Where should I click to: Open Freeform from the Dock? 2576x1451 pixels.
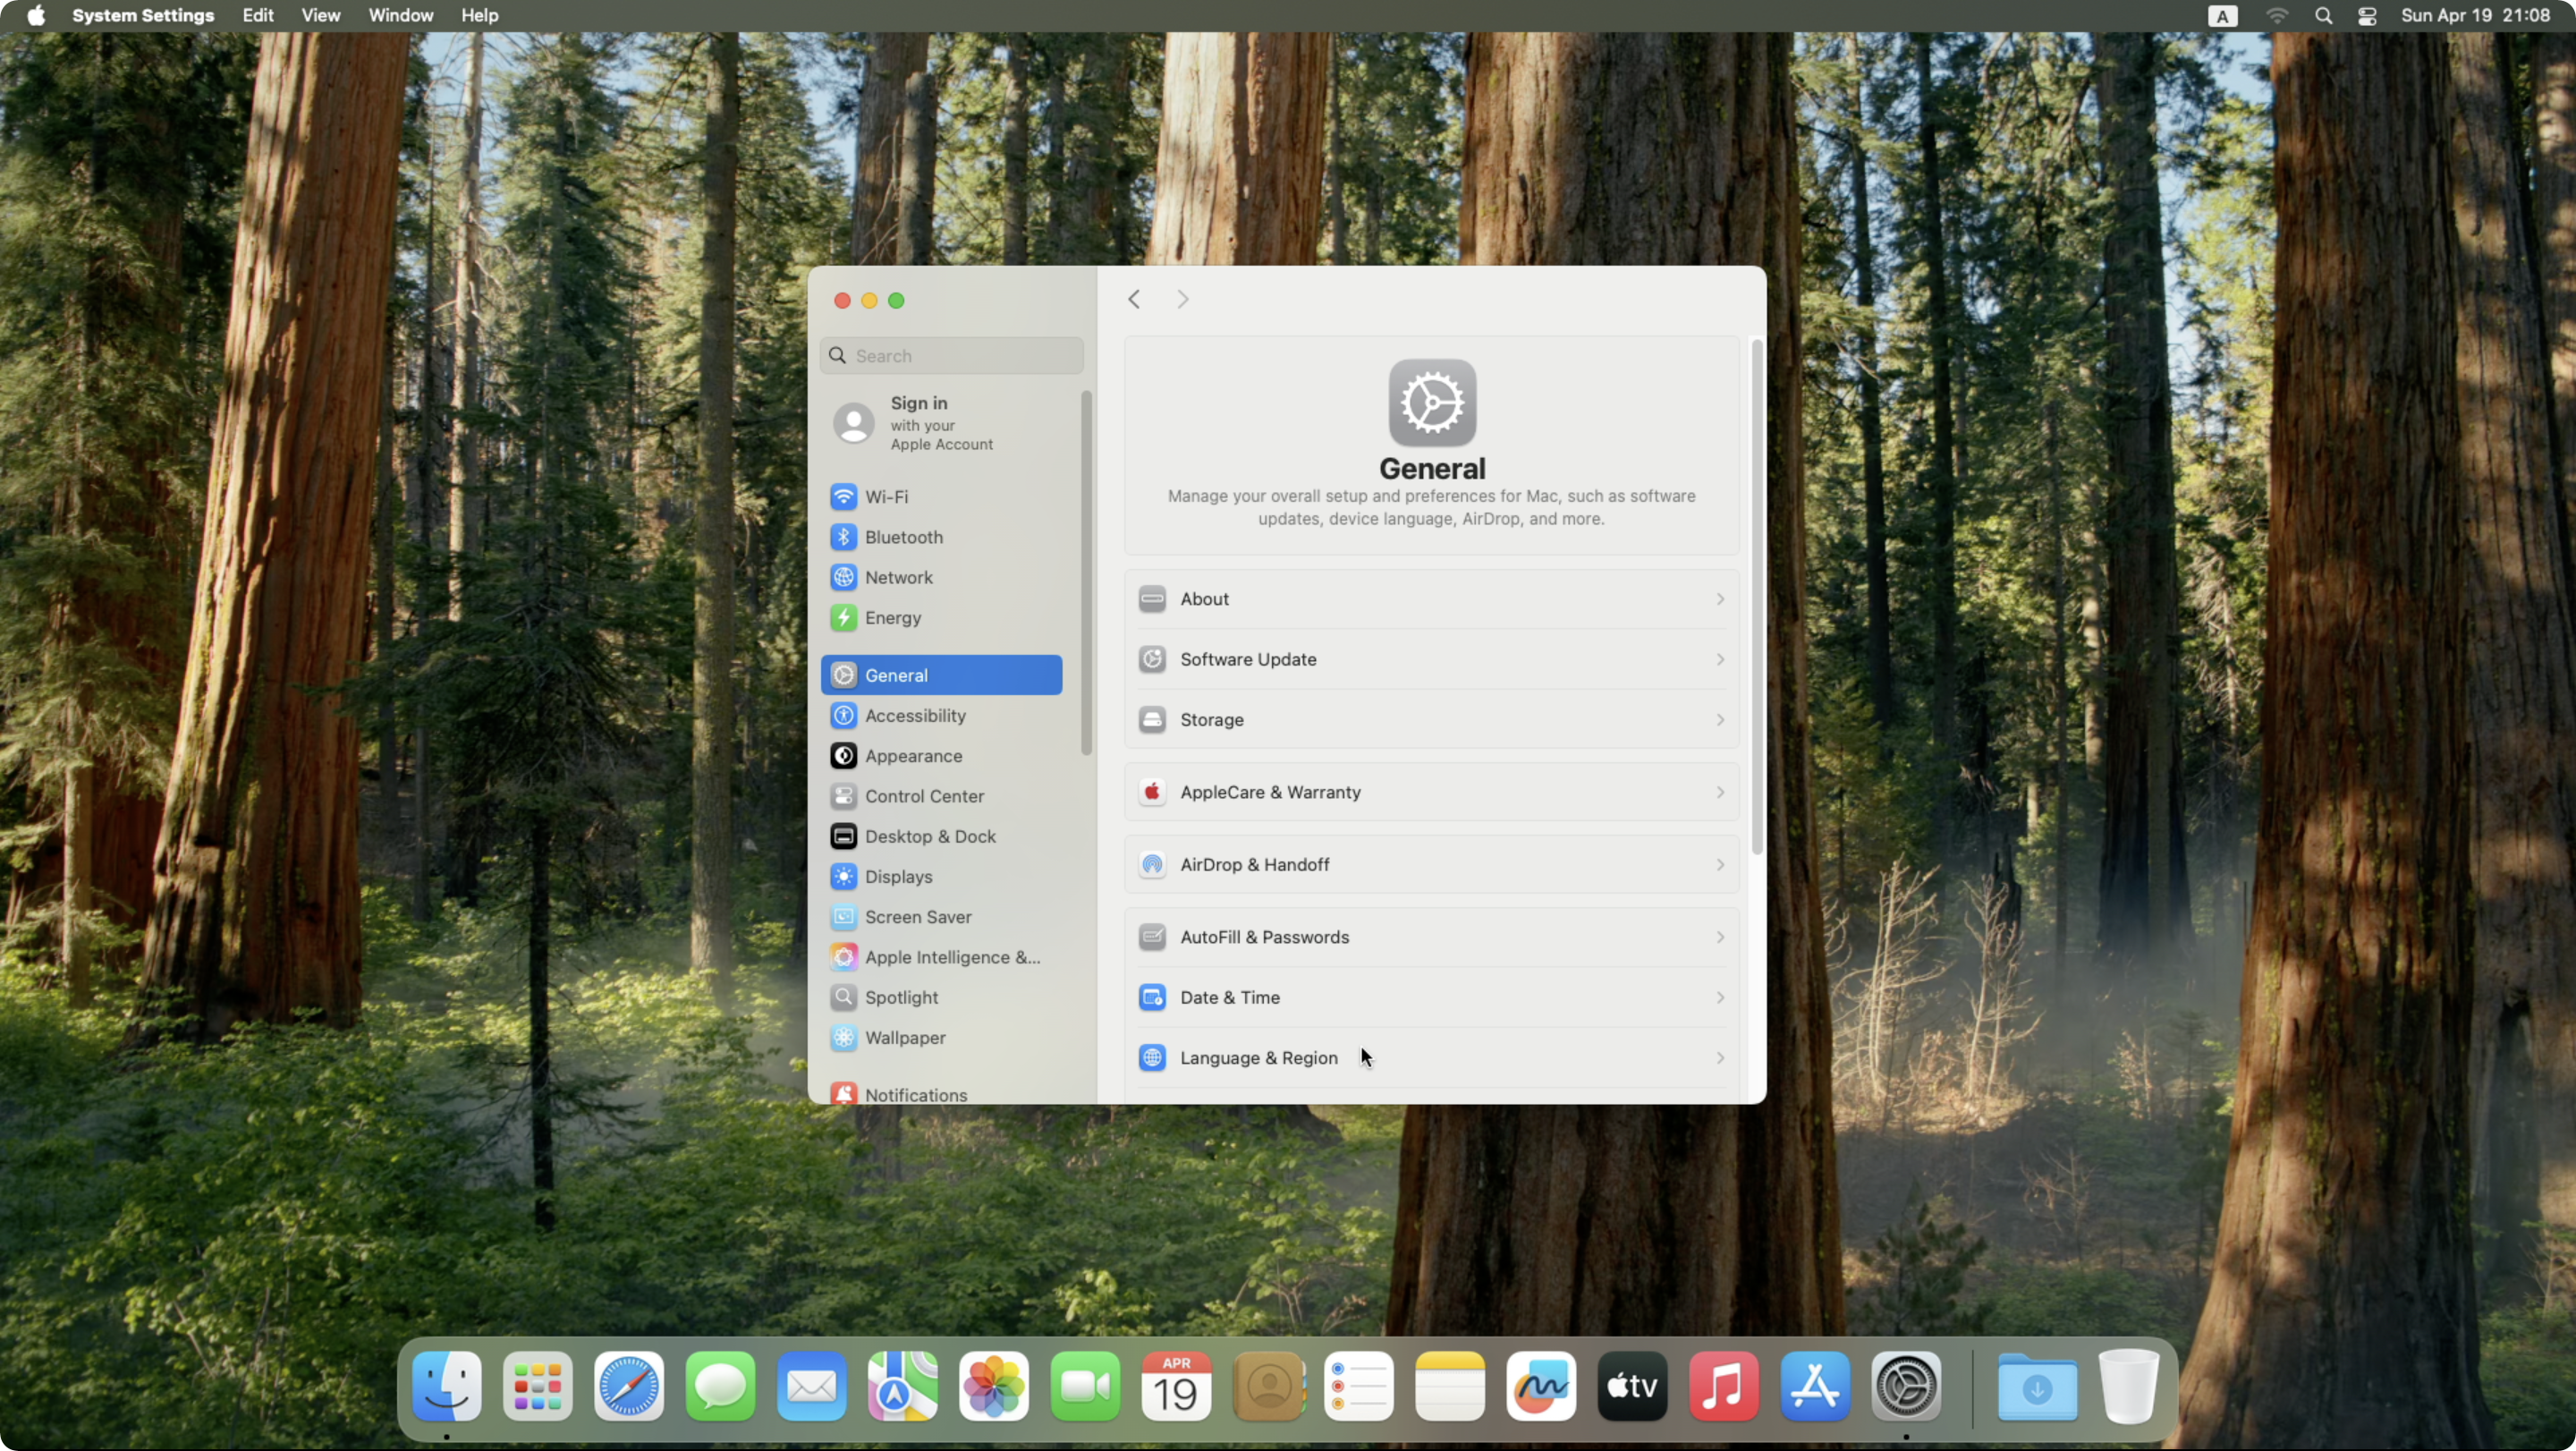pyautogui.click(x=1541, y=1386)
